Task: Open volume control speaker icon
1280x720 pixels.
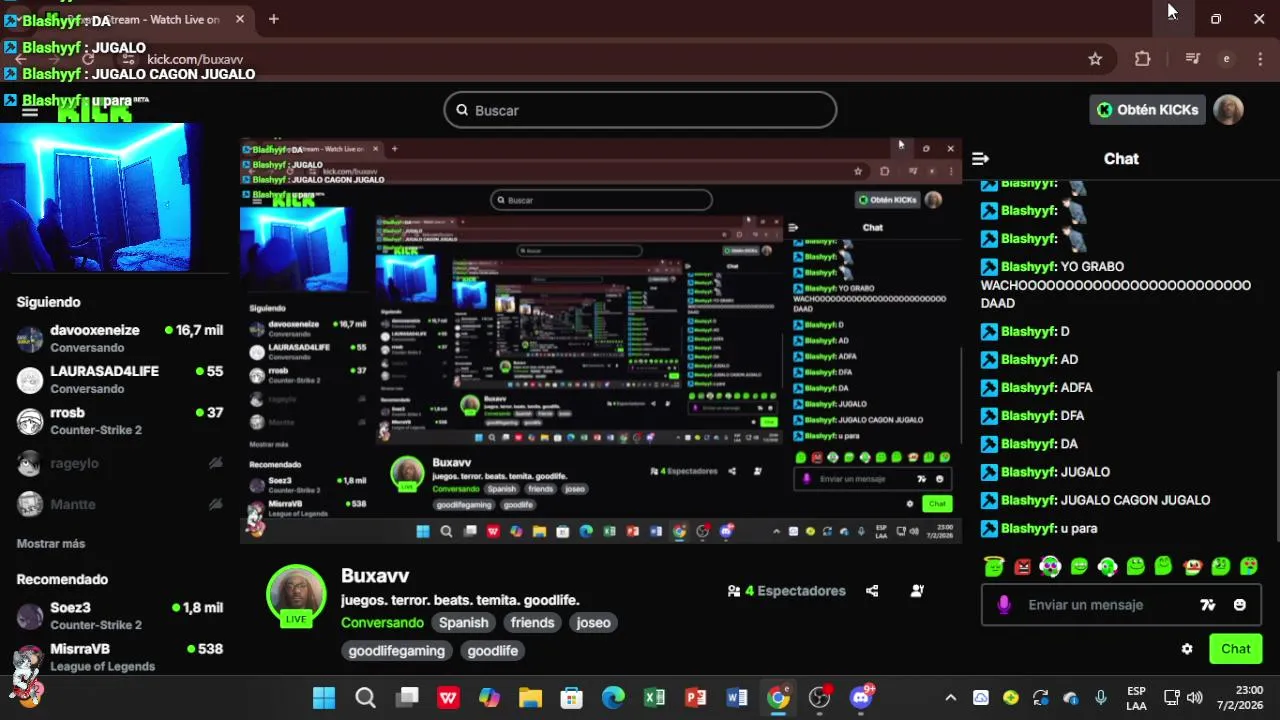Action: (1194, 698)
